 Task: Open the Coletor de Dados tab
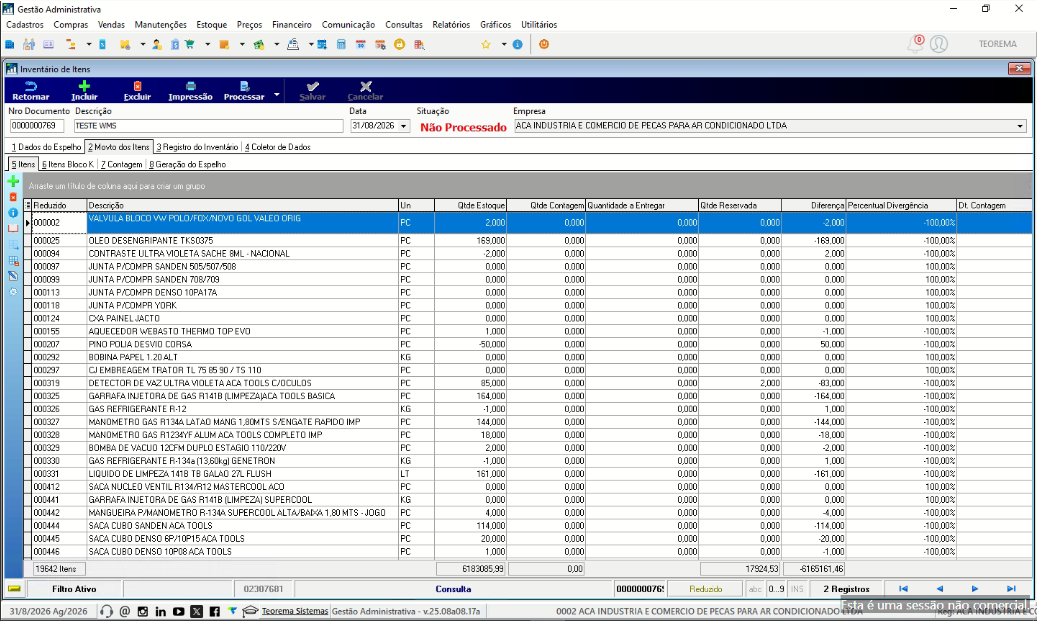pyautogui.click(x=278, y=147)
